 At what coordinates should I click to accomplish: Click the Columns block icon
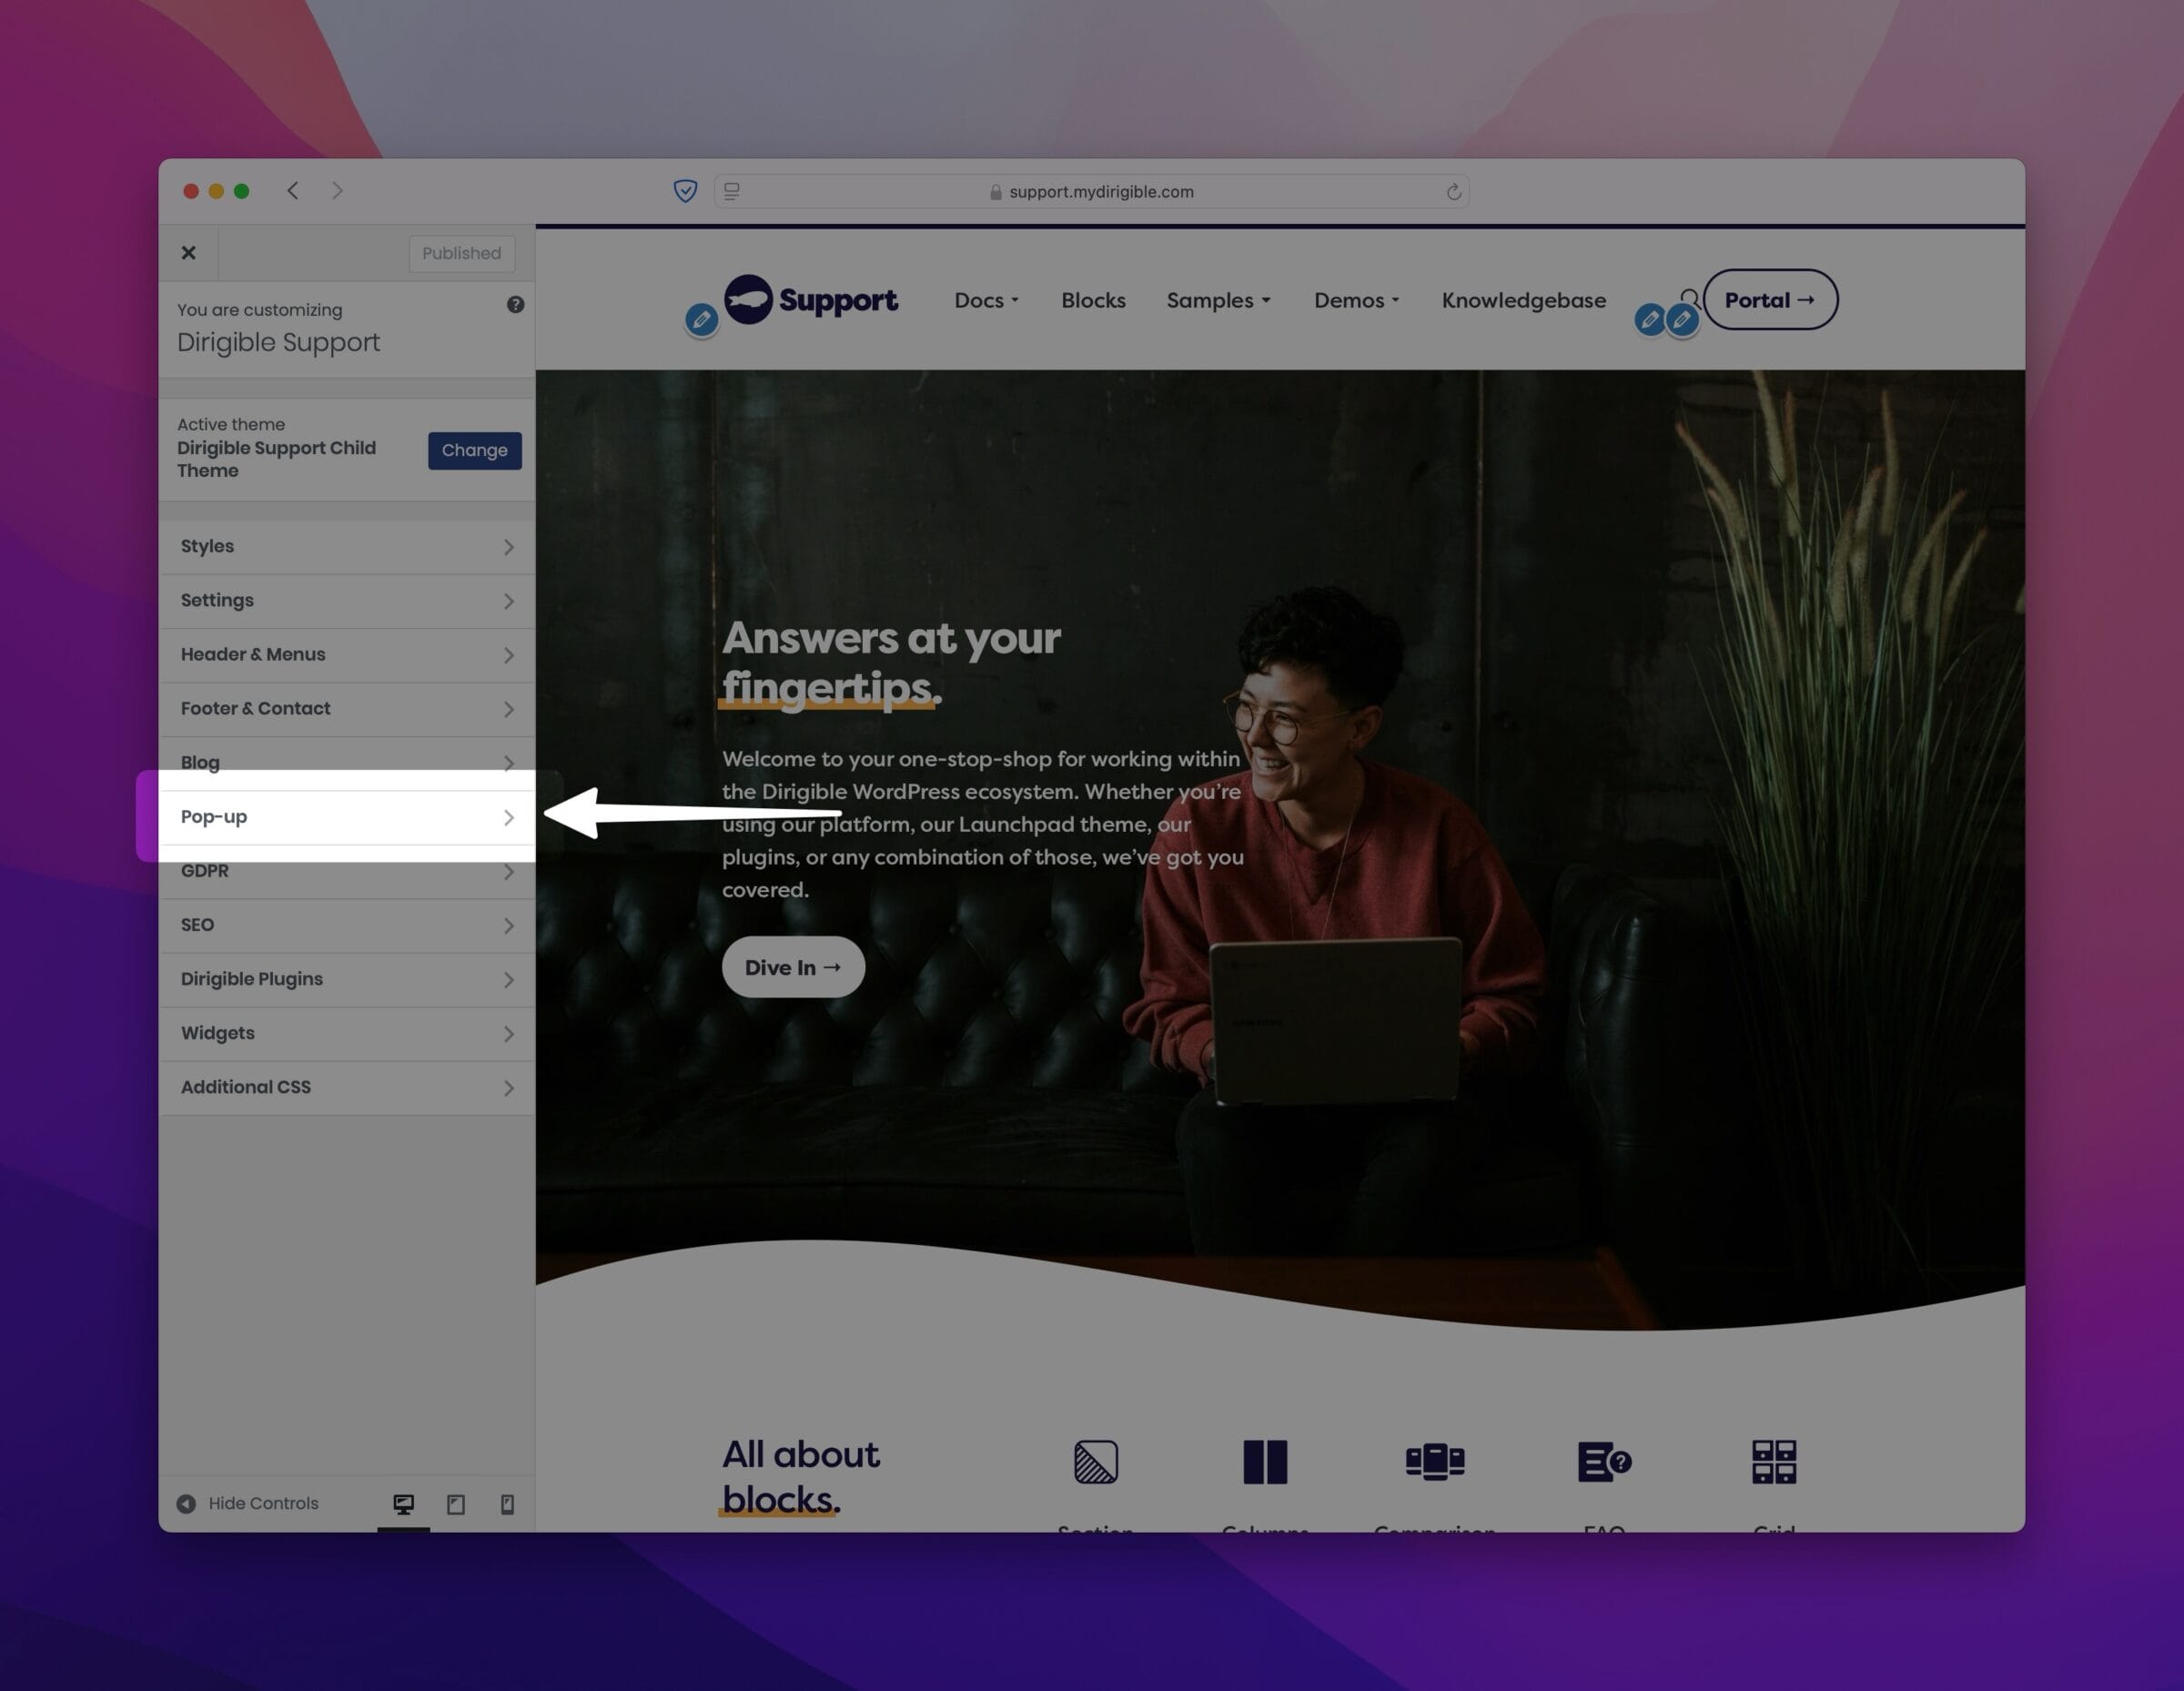(x=1265, y=1462)
